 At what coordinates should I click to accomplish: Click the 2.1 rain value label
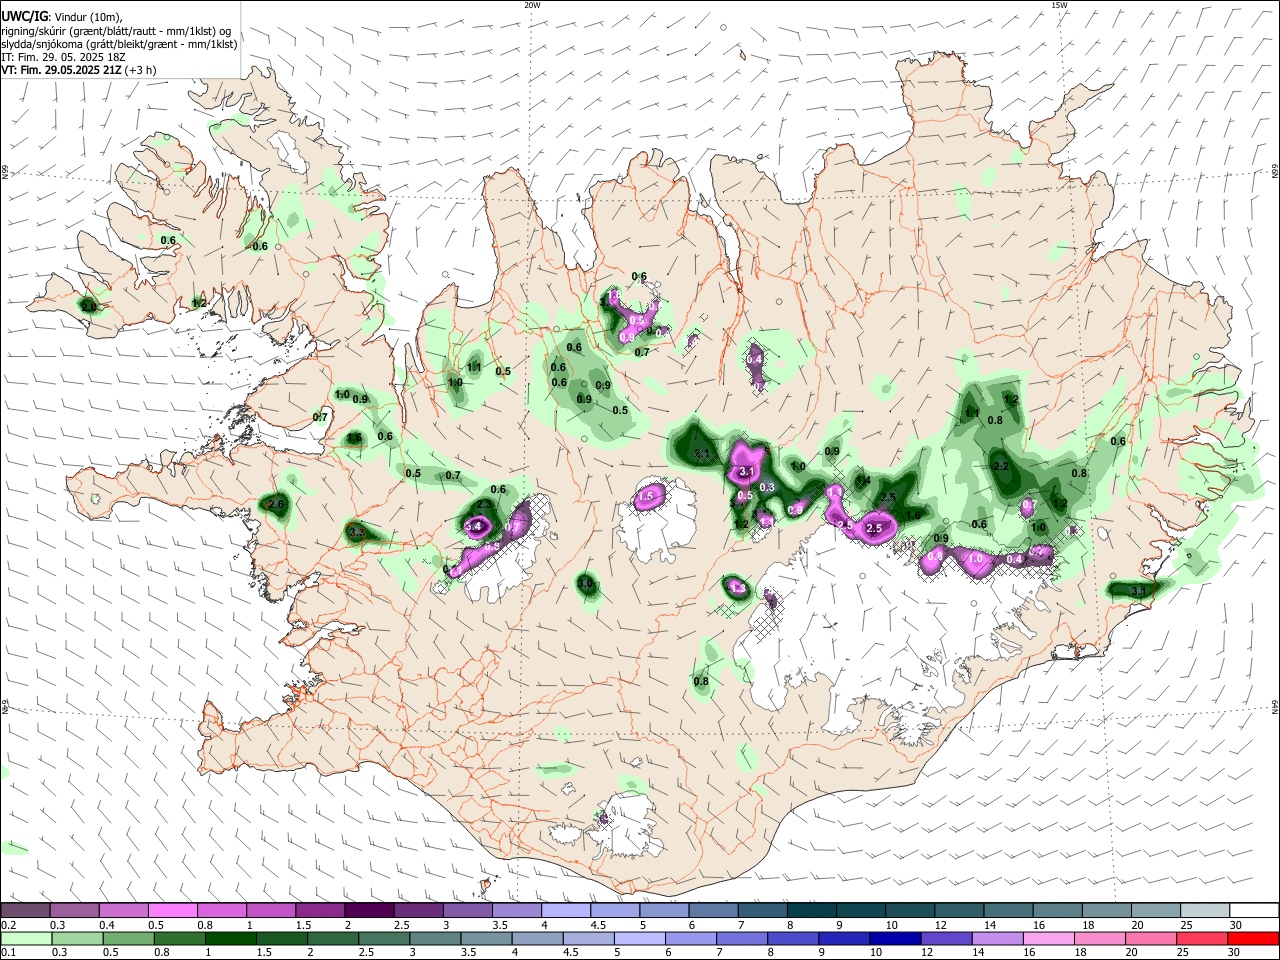click(x=702, y=454)
